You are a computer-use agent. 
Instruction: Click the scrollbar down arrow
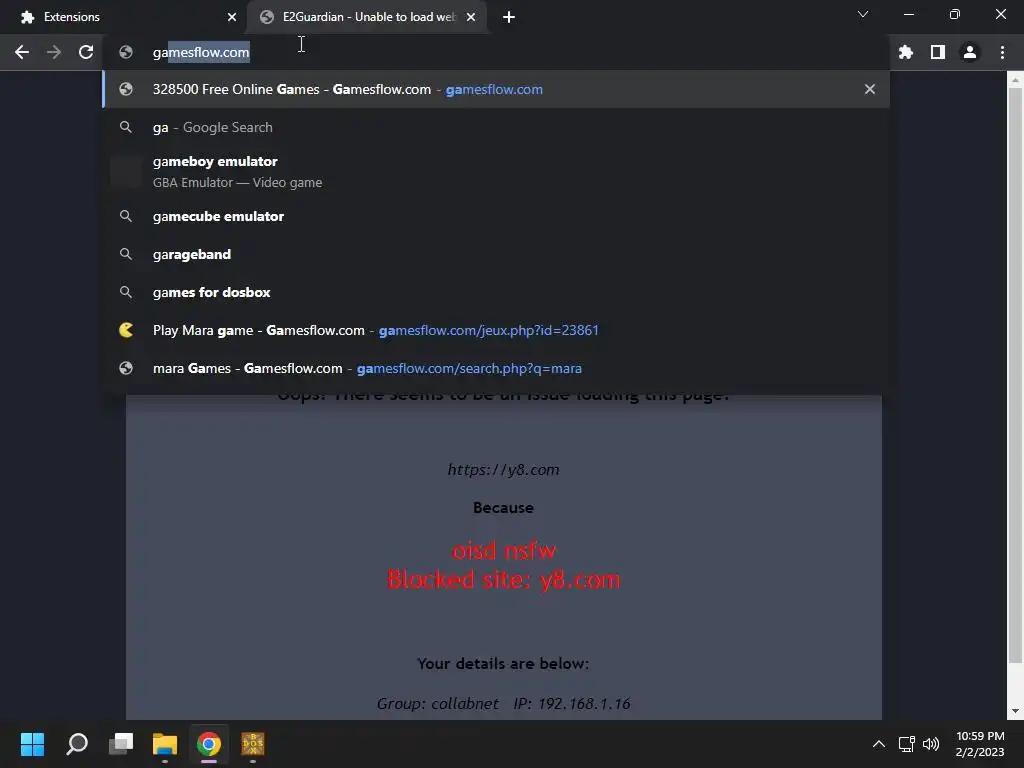(x=1015, y=711)
